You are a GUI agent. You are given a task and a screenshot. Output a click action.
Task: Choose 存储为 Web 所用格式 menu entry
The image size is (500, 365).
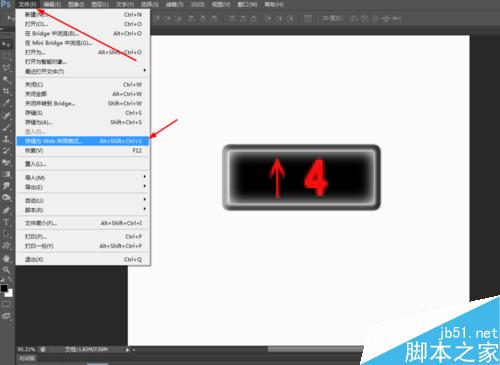83,141
